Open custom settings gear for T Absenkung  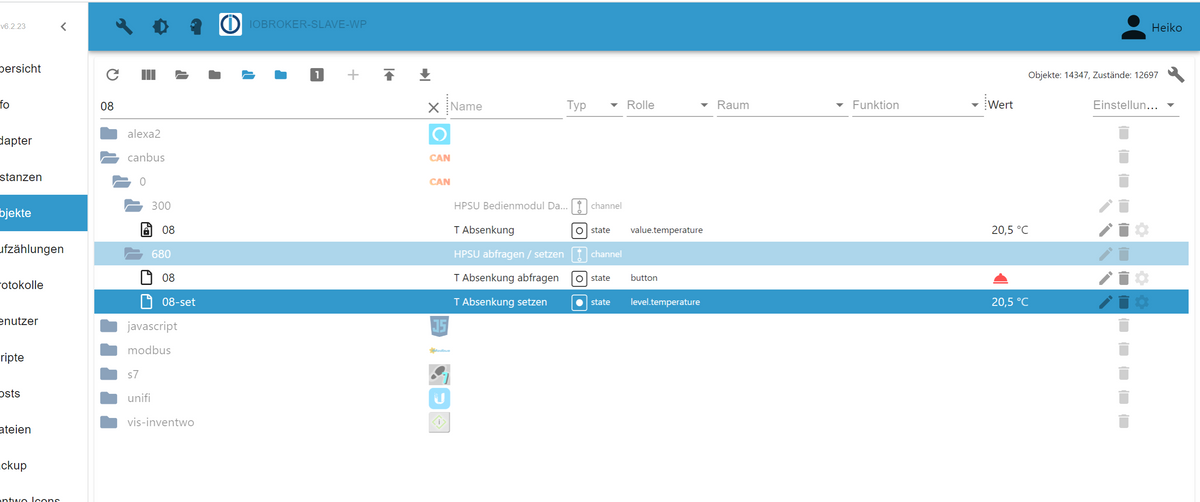pyautogui.click(x=1142, y=230)
